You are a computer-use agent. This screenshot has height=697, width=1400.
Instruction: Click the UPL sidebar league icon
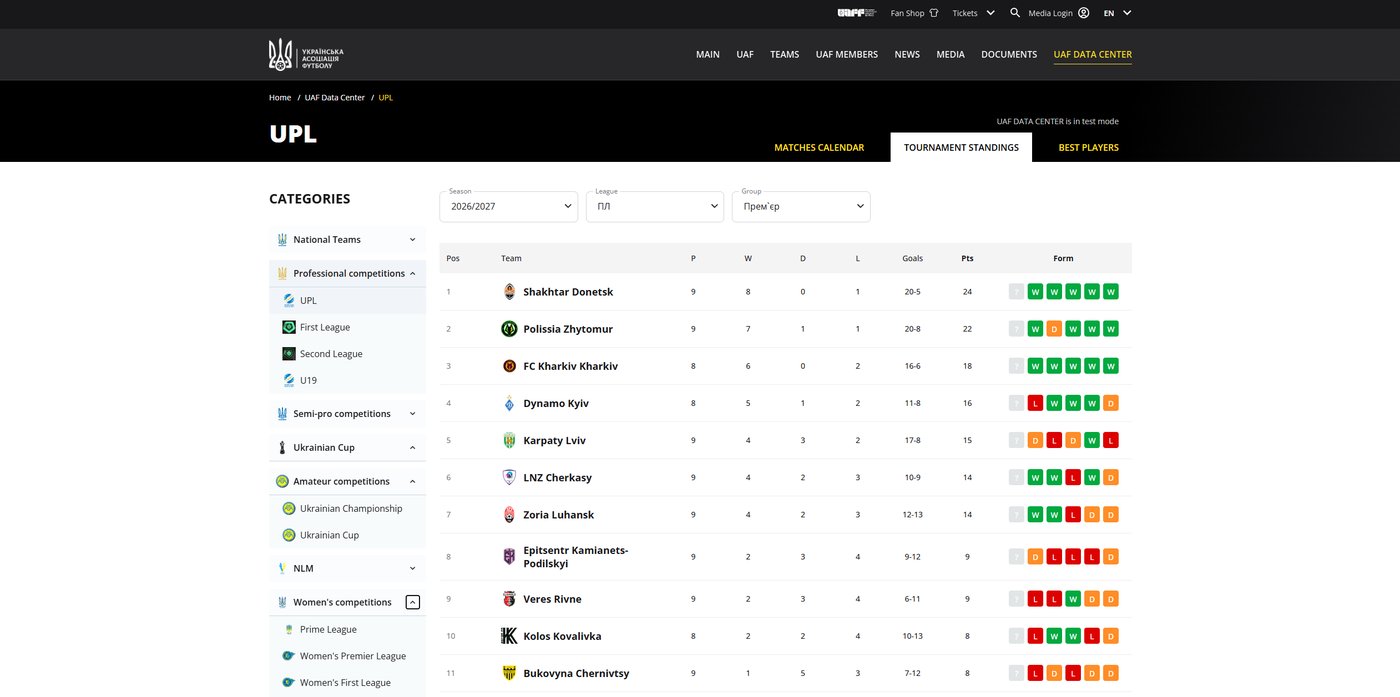point(289,300)
